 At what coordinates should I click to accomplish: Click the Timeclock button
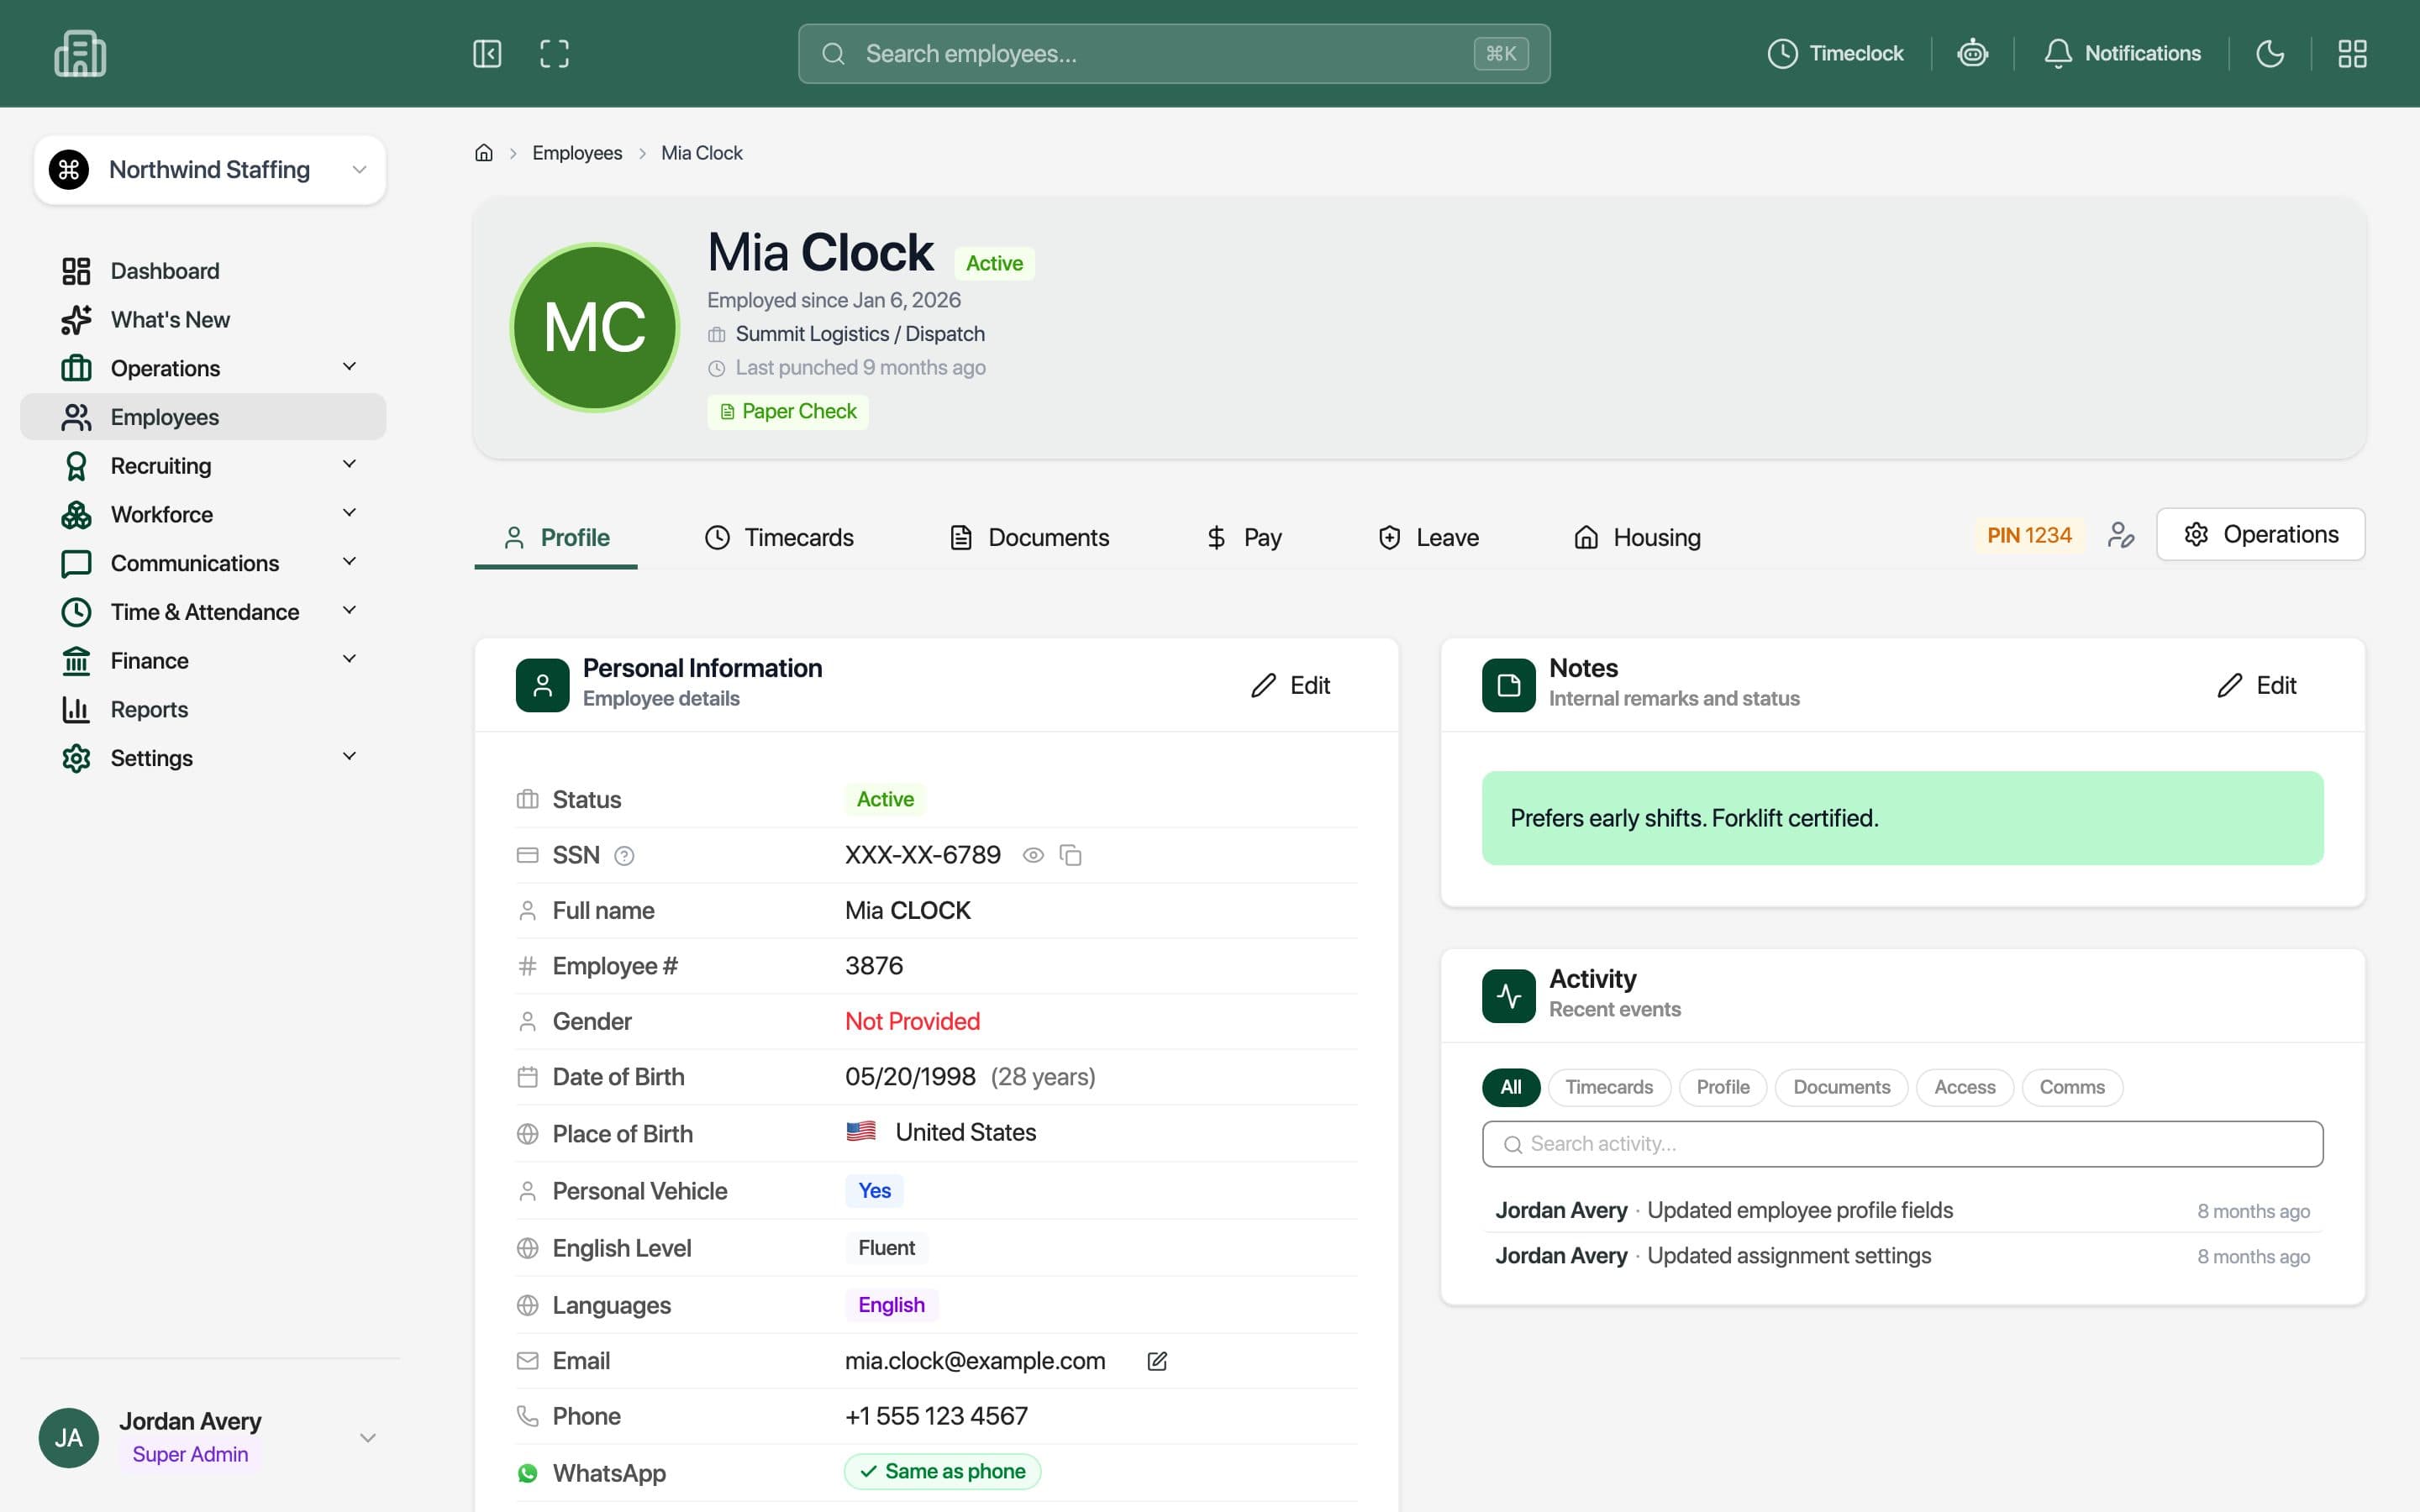[x=1835, y=54]
